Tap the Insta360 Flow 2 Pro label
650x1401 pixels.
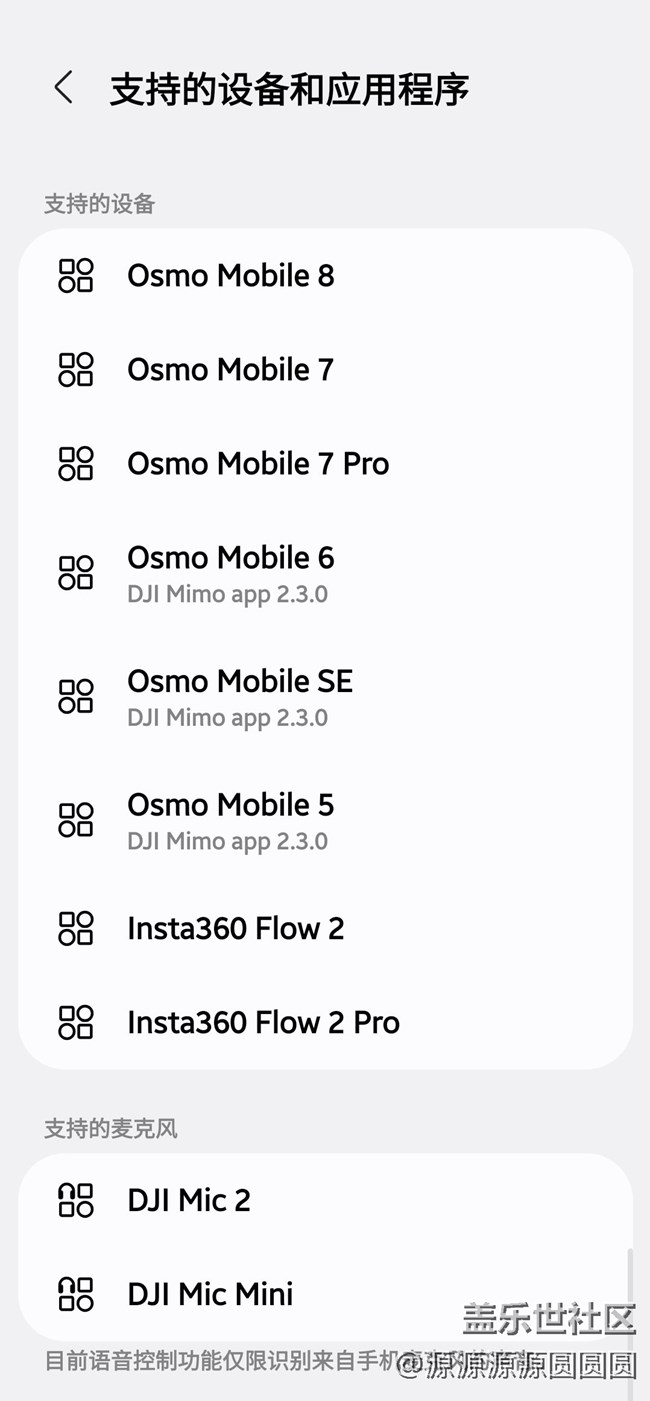(x=263, y=1022)
